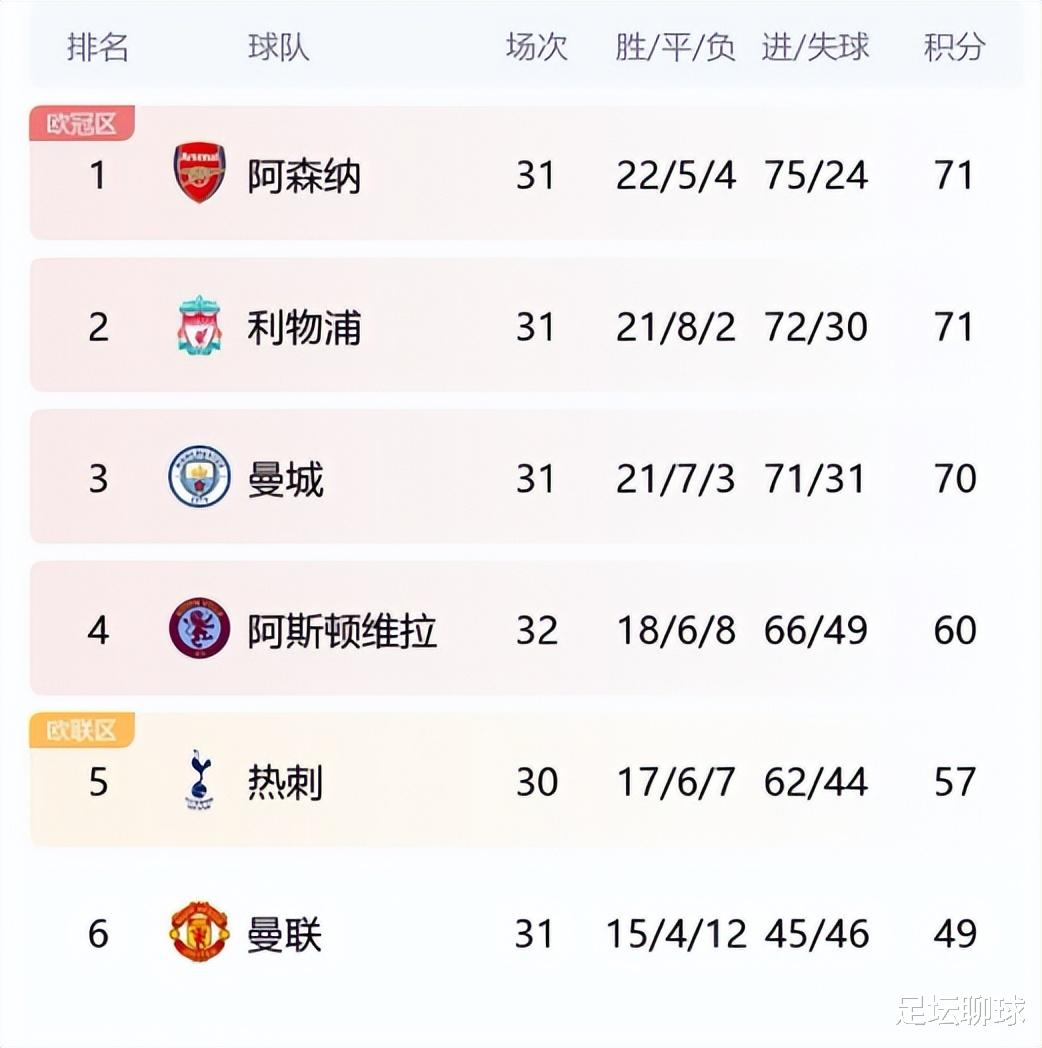Click the Liverpool club crest
This screenshot has height=1048, width=1042.
199,325
